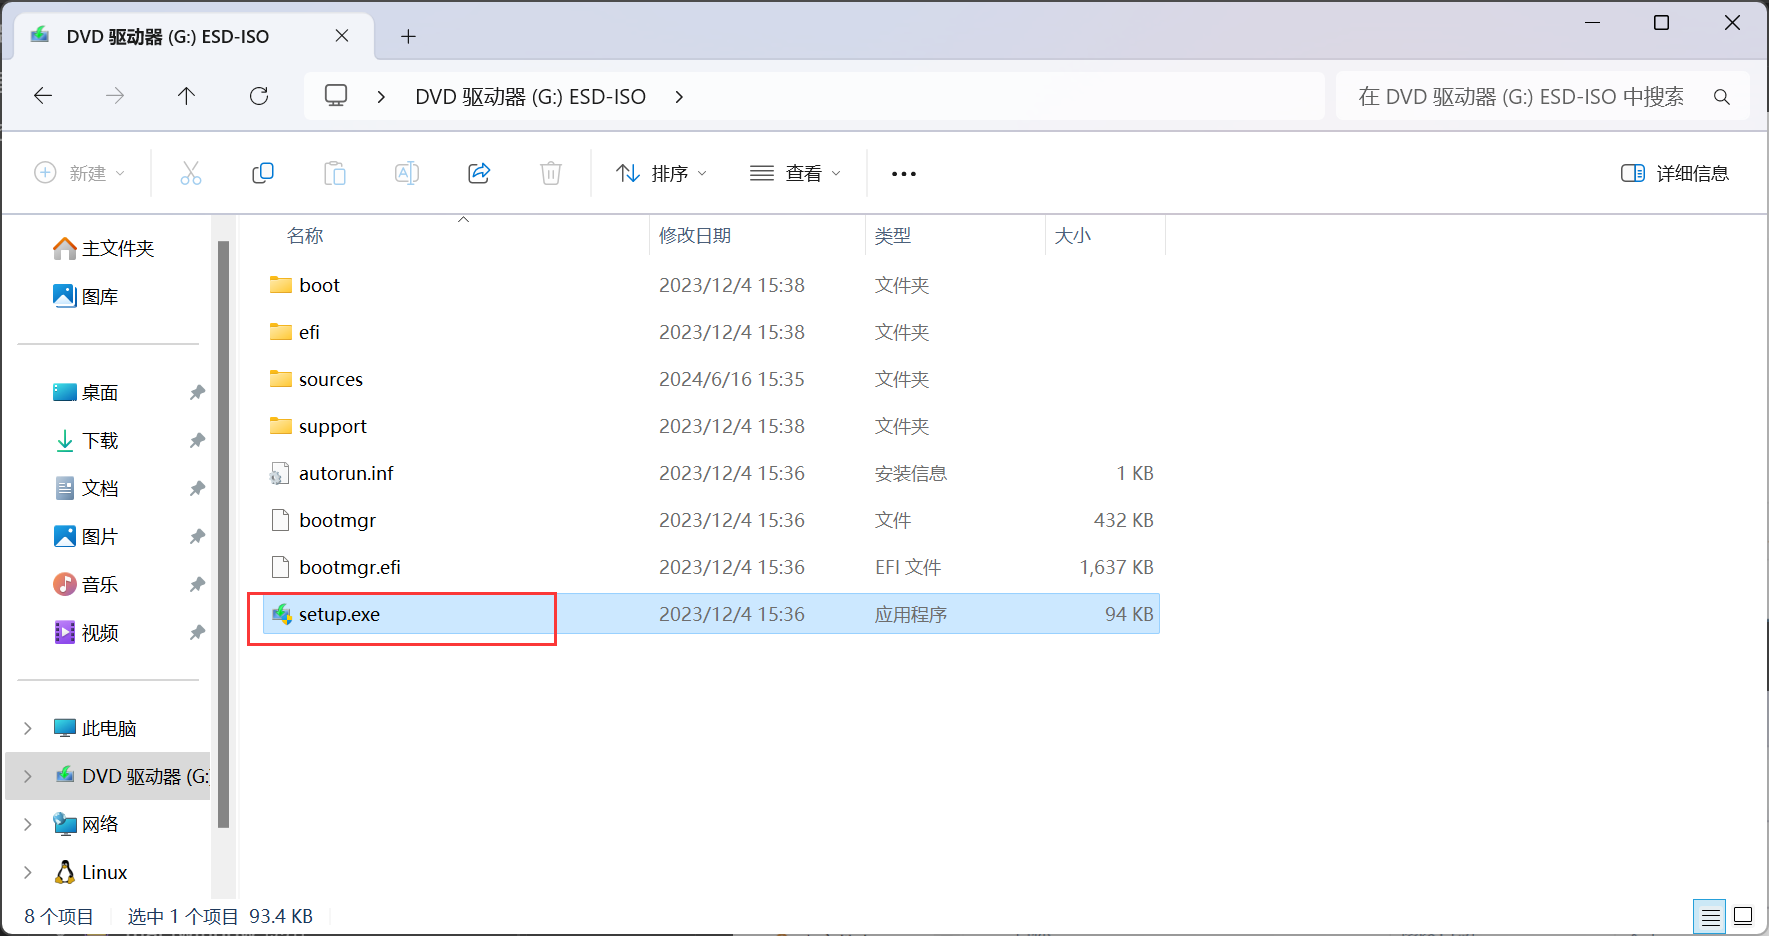Go back with the left arrow

43,96
